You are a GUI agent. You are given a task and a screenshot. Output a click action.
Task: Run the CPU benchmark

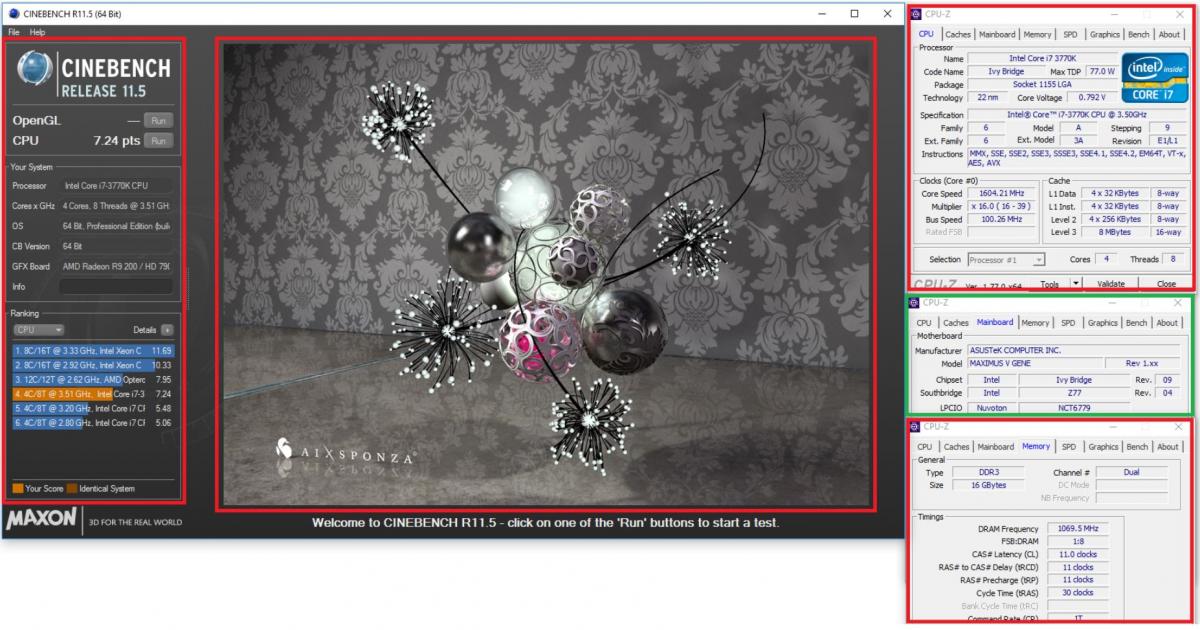158,141
